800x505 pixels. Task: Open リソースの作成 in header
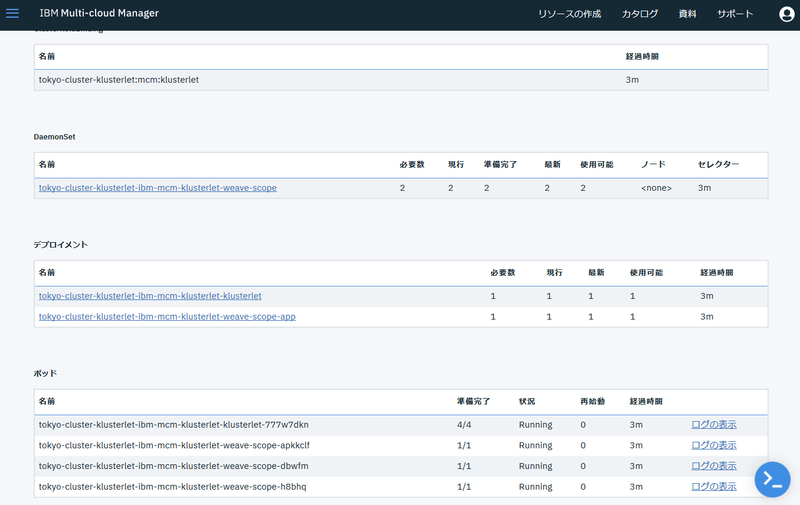point(569,14)
